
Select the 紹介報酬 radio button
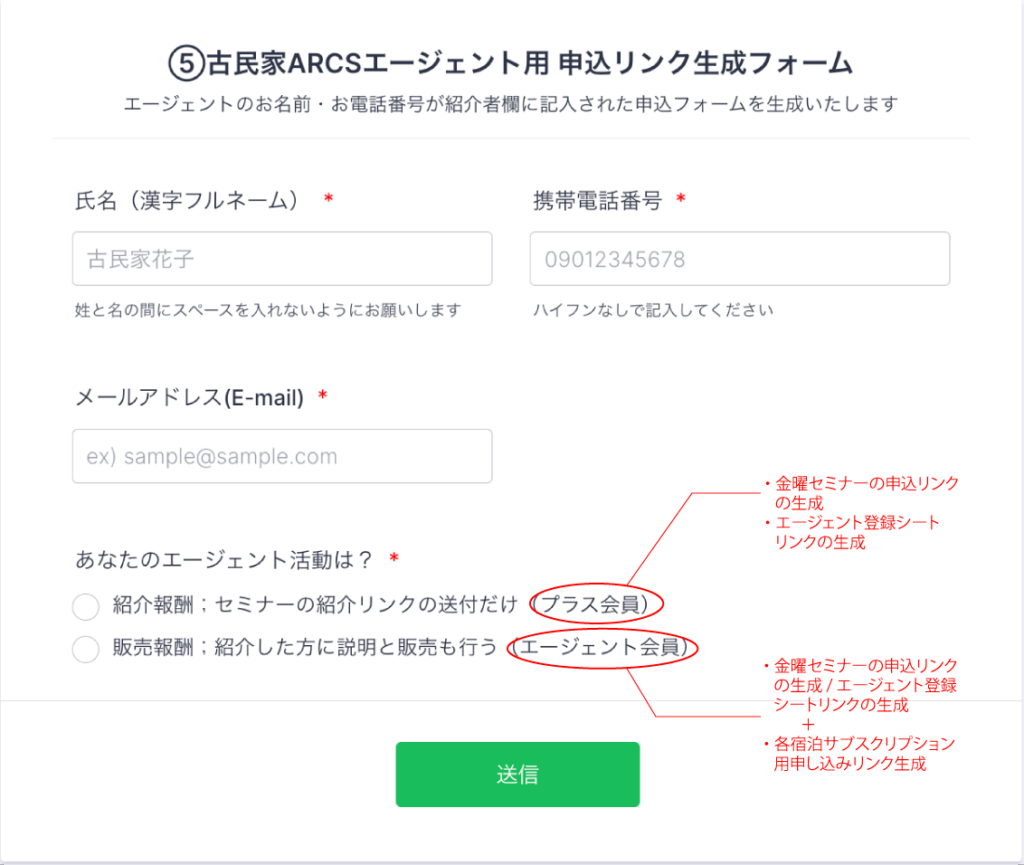pyautogui.click(x=86, y=605)
